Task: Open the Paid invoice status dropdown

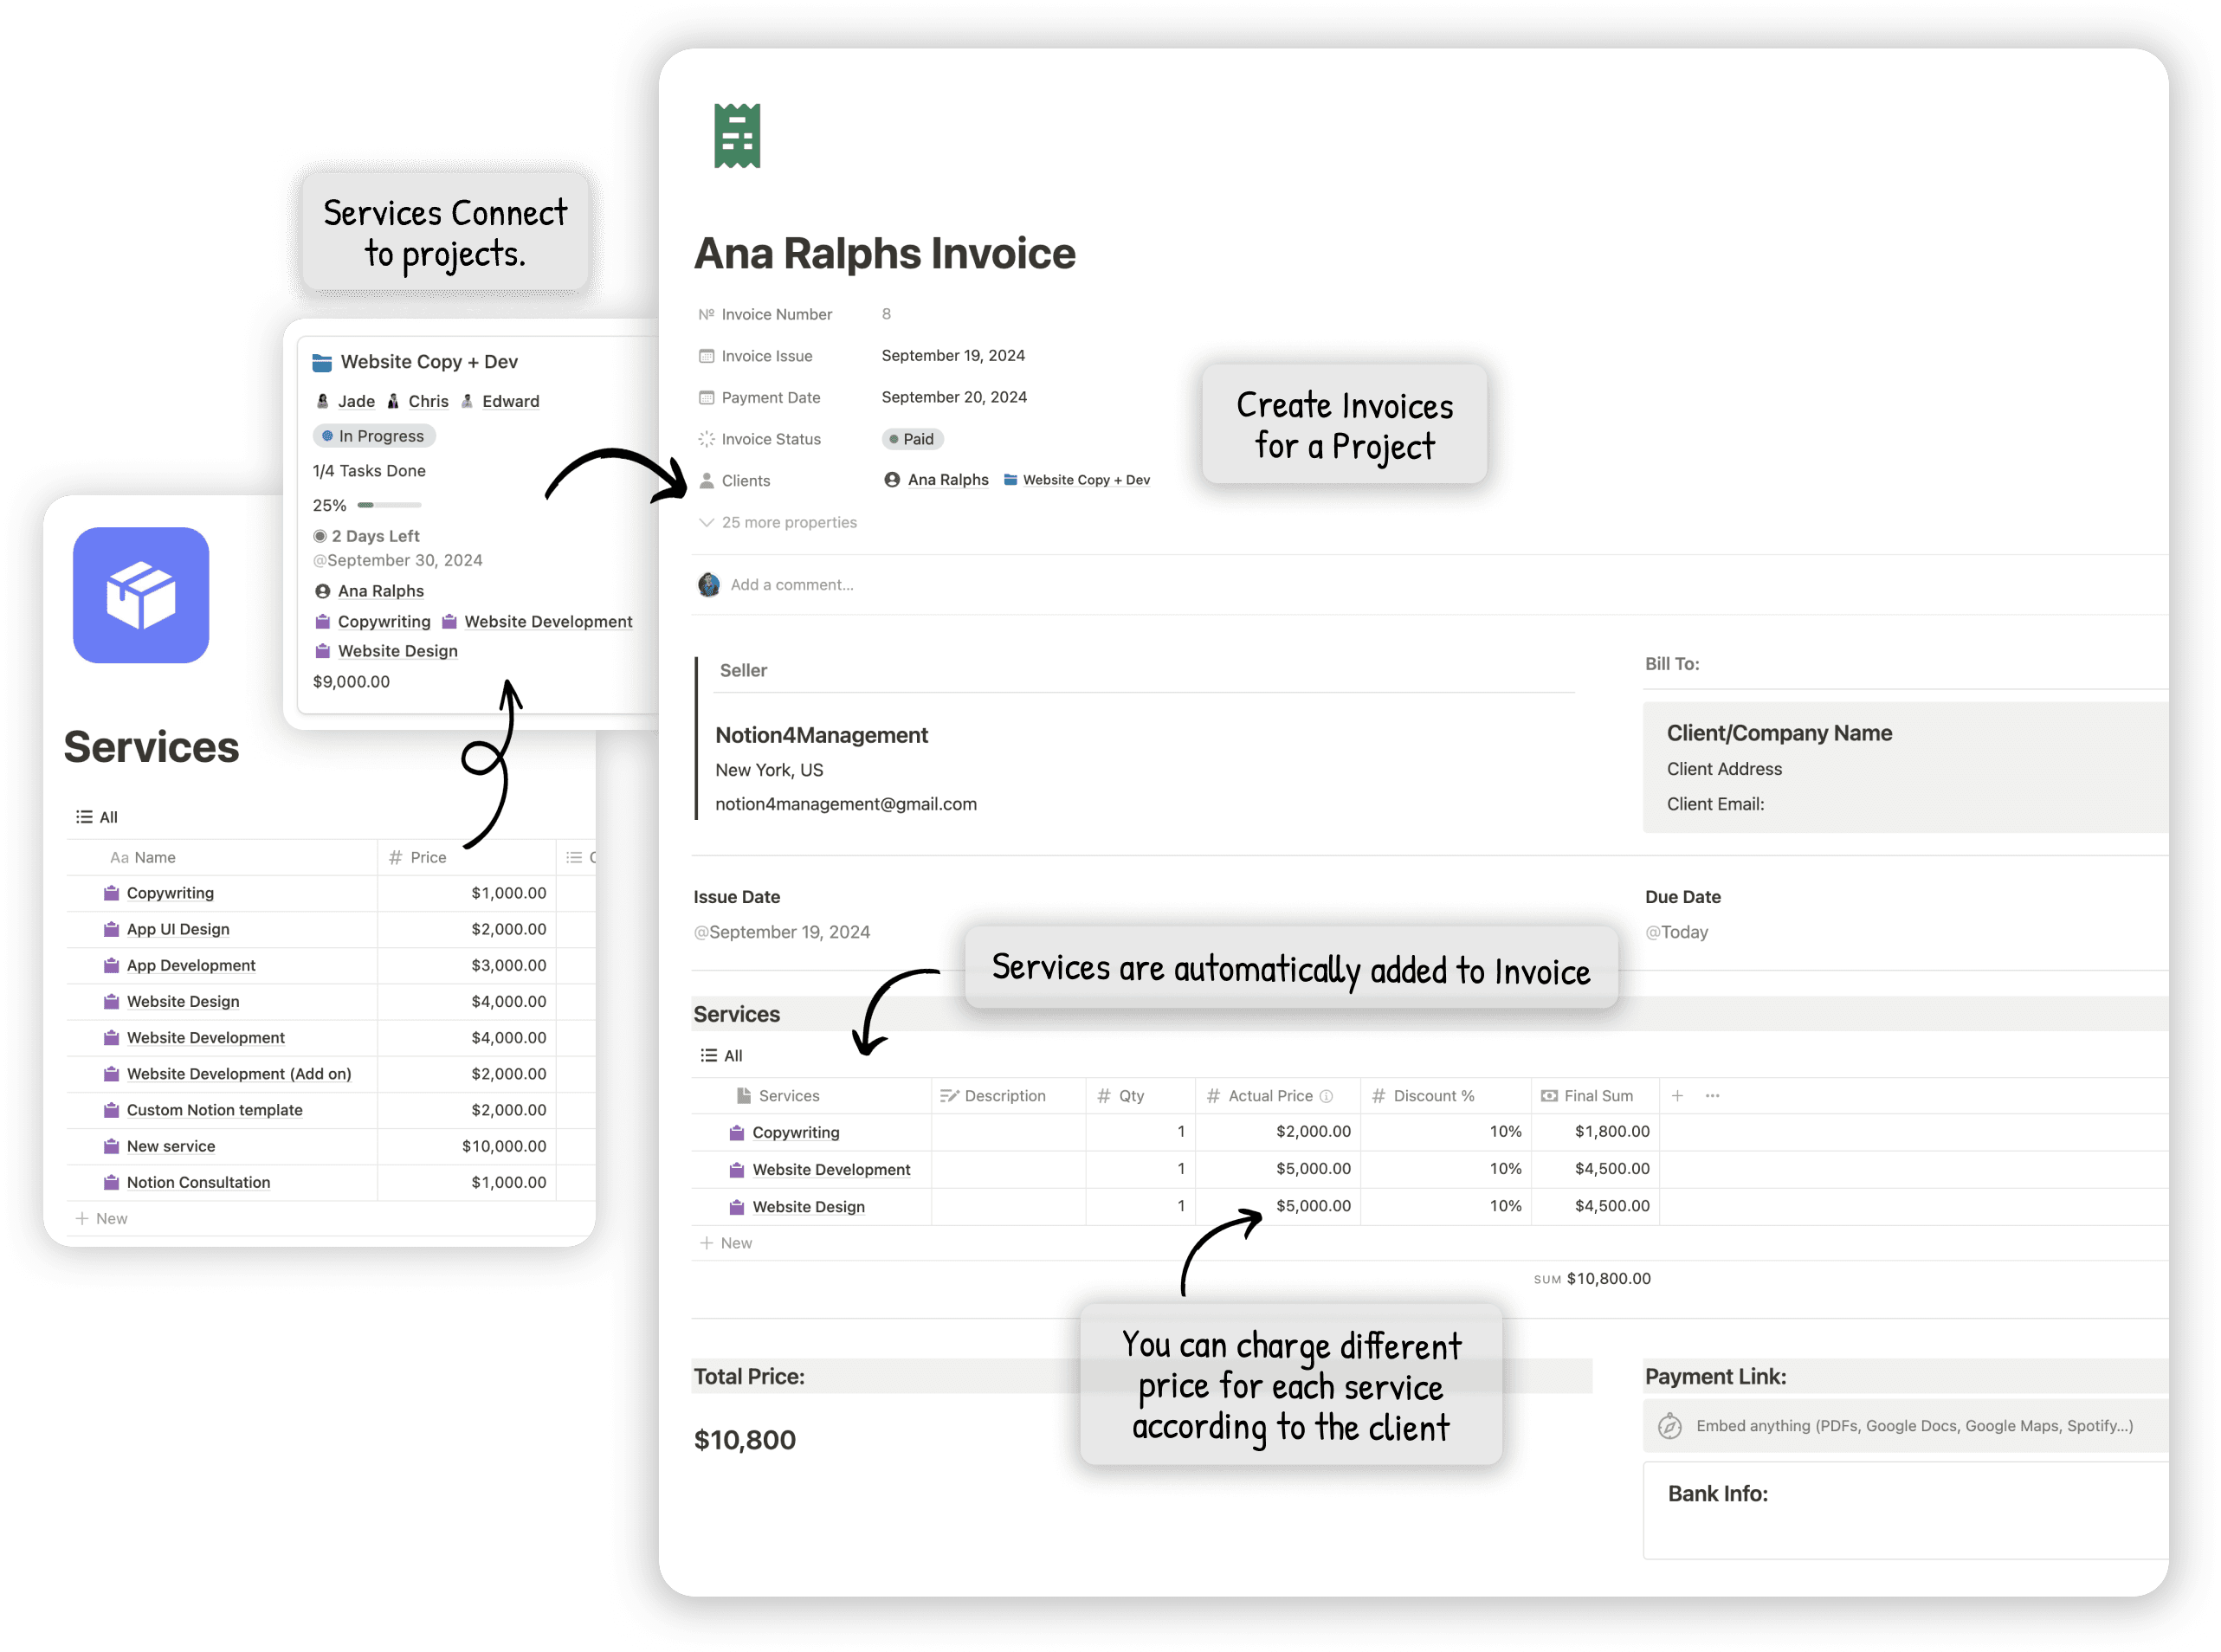Action: [912, 439]
